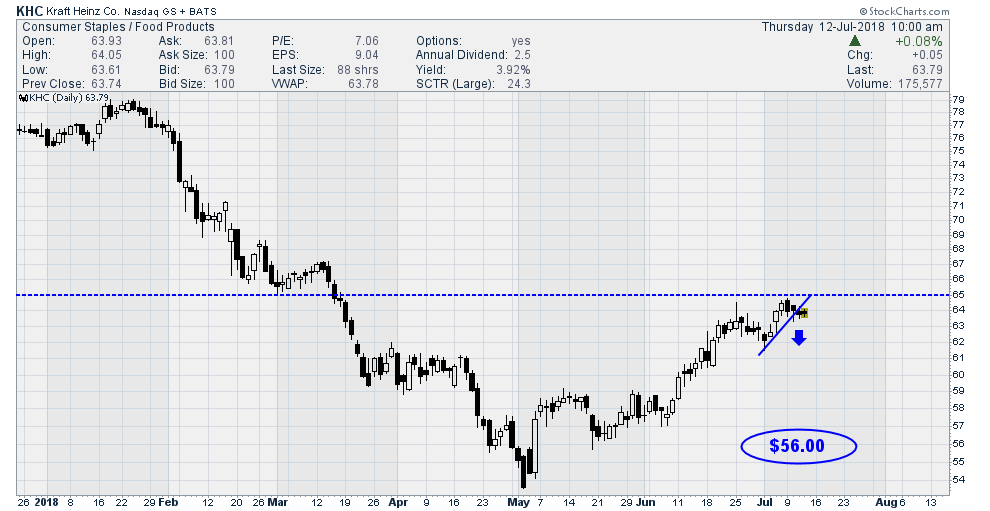
Task: Select the Low value 63.61
Action: 106,69
